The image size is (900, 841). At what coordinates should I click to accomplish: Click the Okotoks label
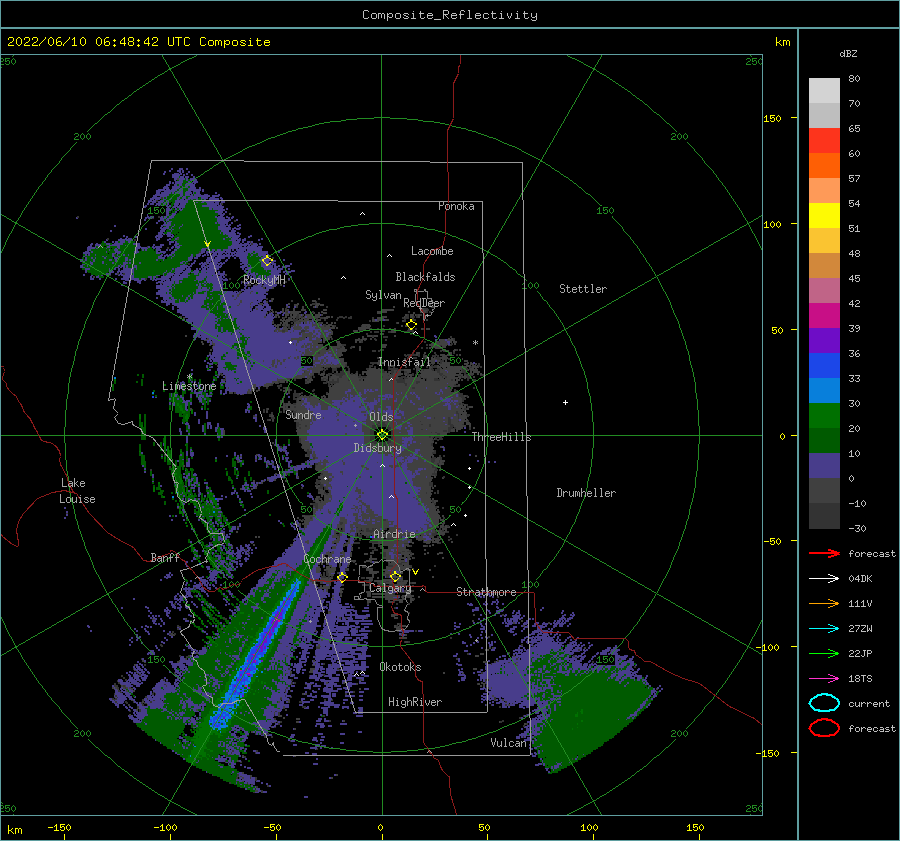tap(400, 667)
